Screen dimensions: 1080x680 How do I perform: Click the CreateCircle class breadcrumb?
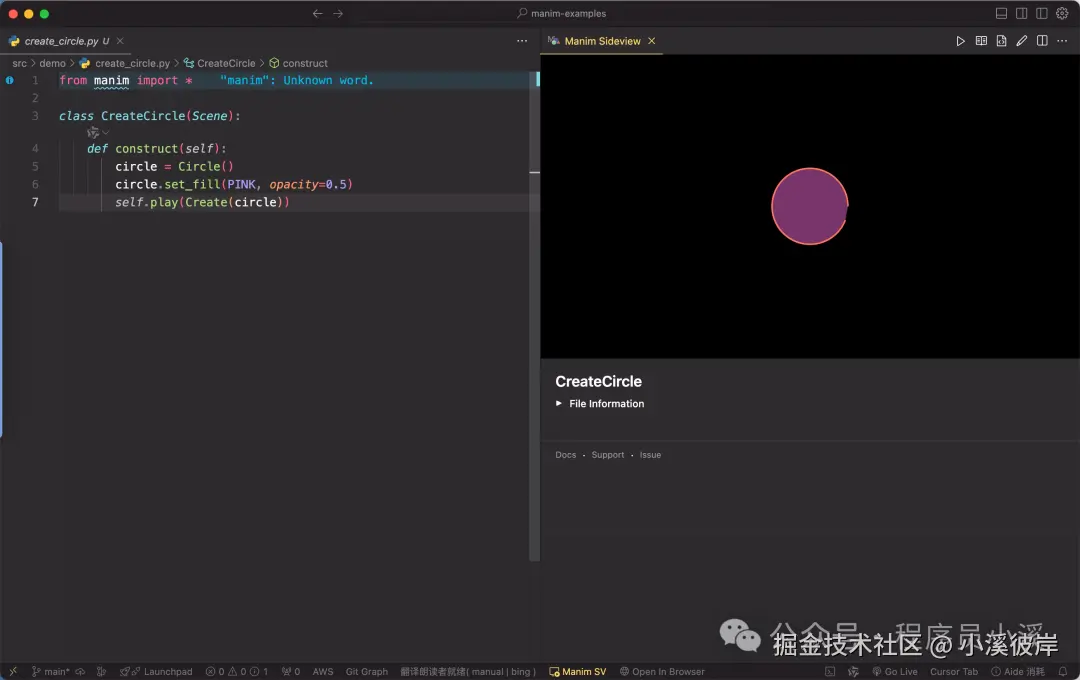(226, 63)
